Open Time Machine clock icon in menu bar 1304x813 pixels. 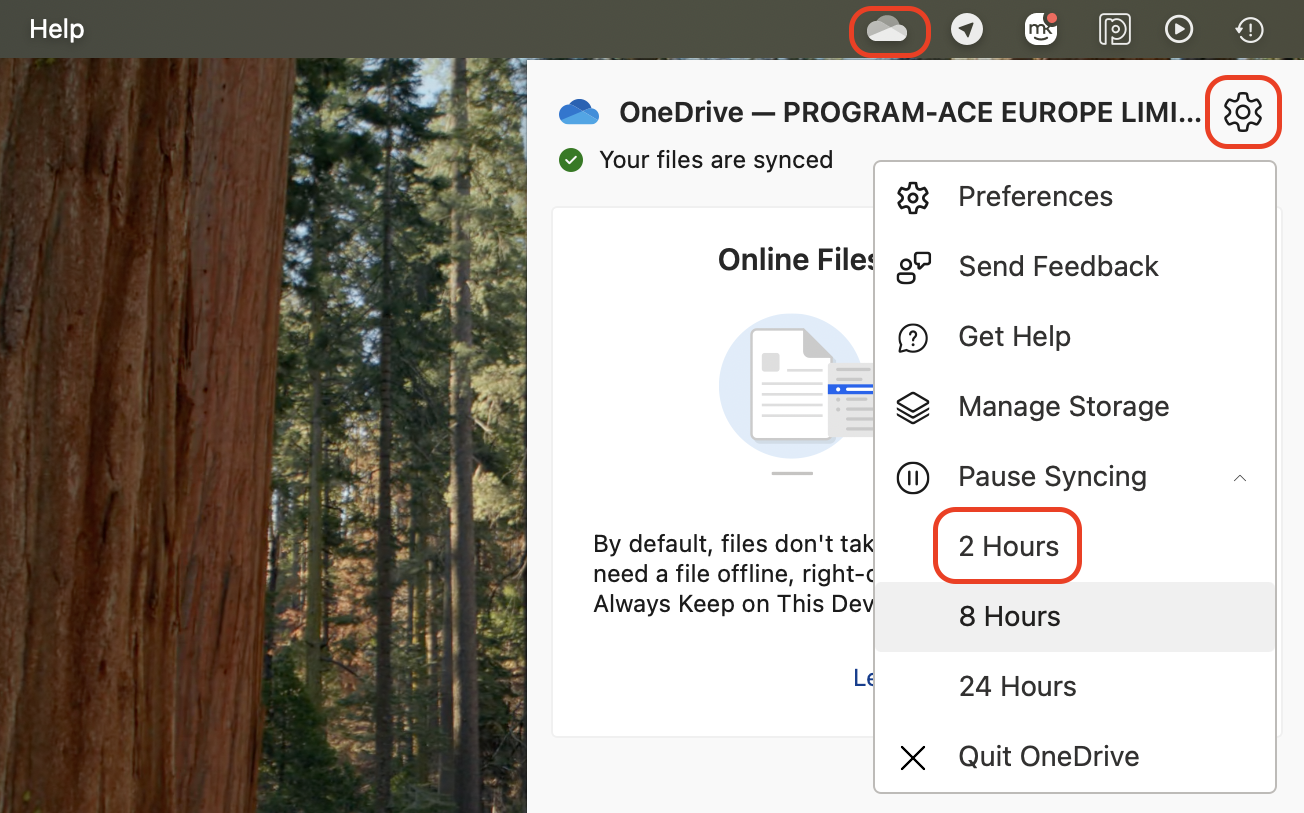click(x=1249, y=29)
